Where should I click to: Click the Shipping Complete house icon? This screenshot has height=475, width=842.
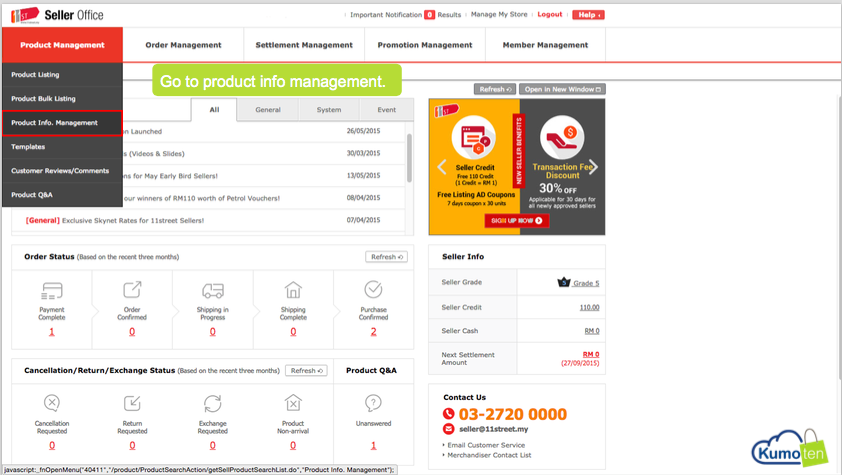point(293,290)
